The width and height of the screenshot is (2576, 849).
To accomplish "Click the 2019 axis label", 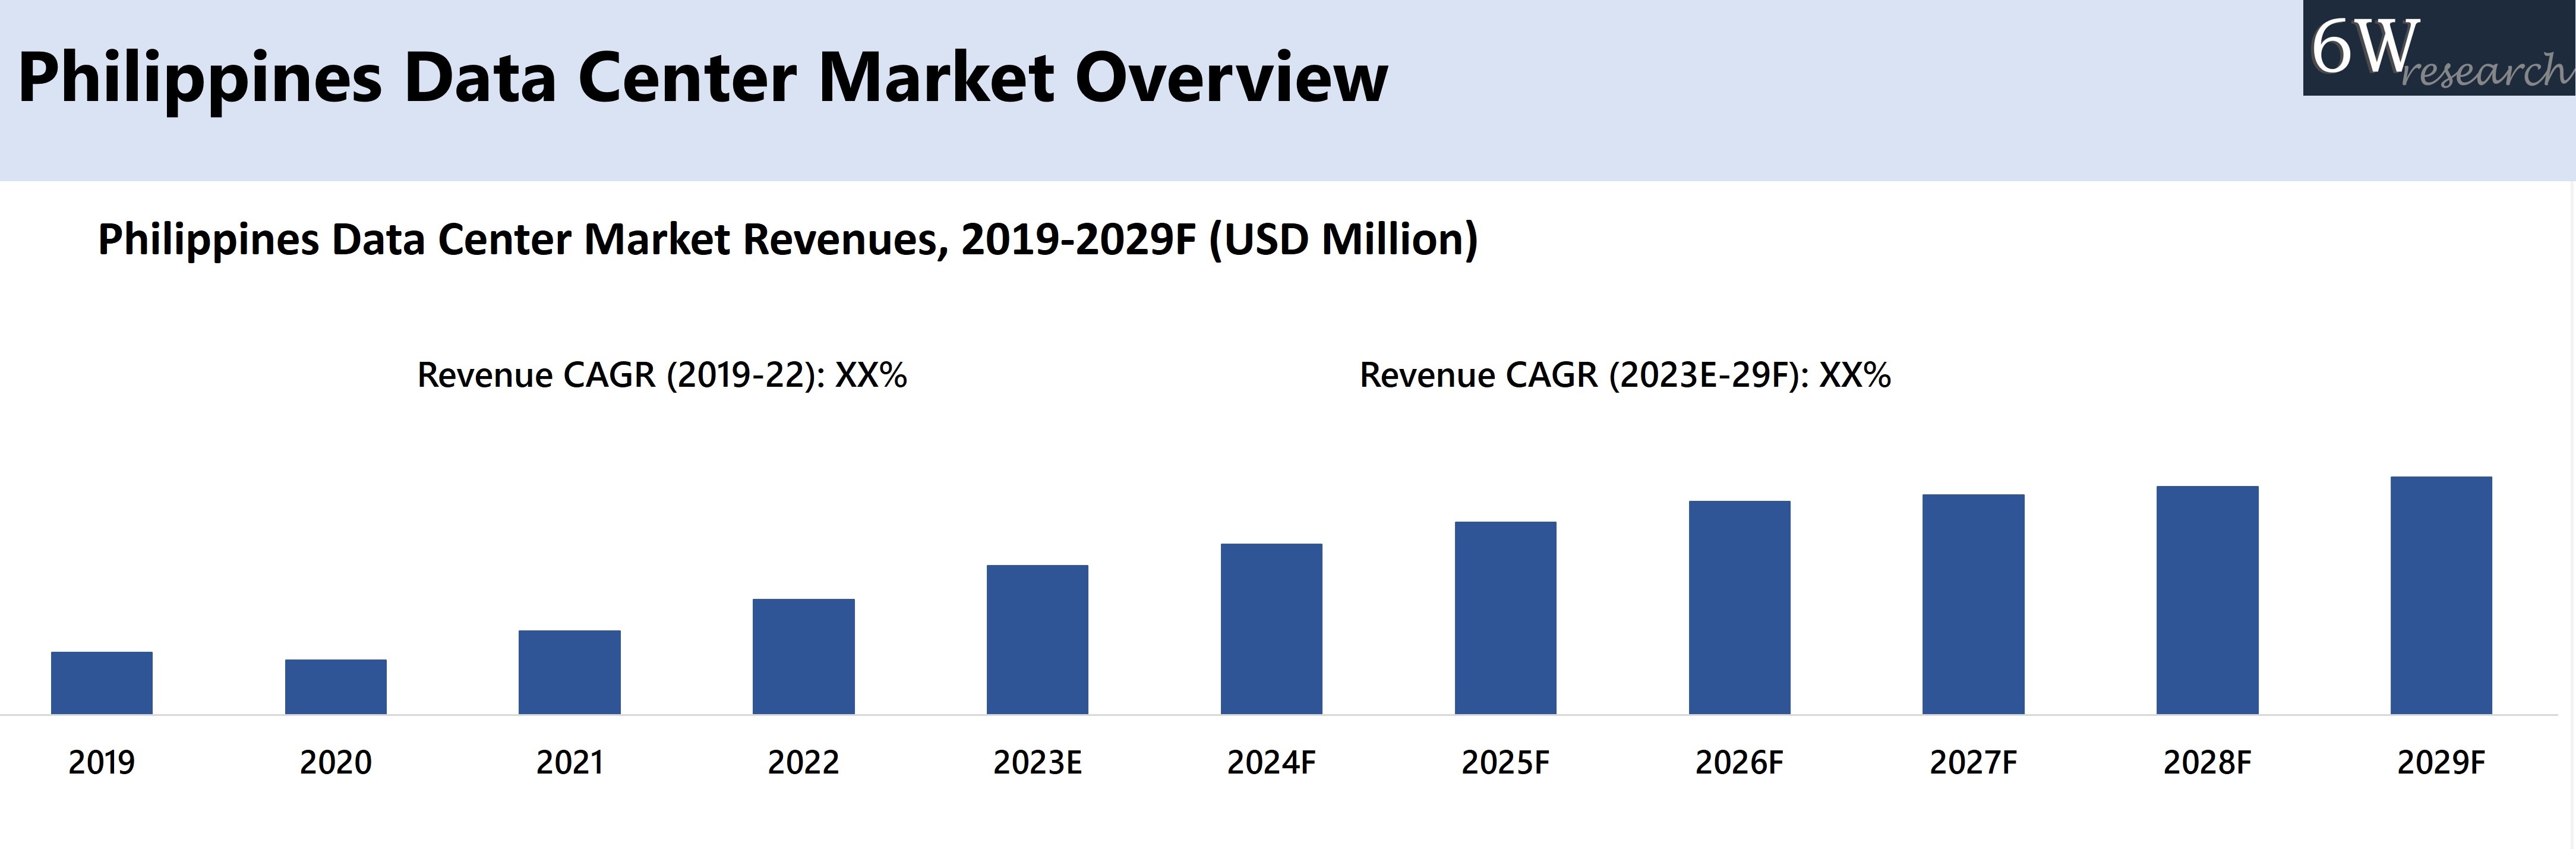I will click(102, 763).
